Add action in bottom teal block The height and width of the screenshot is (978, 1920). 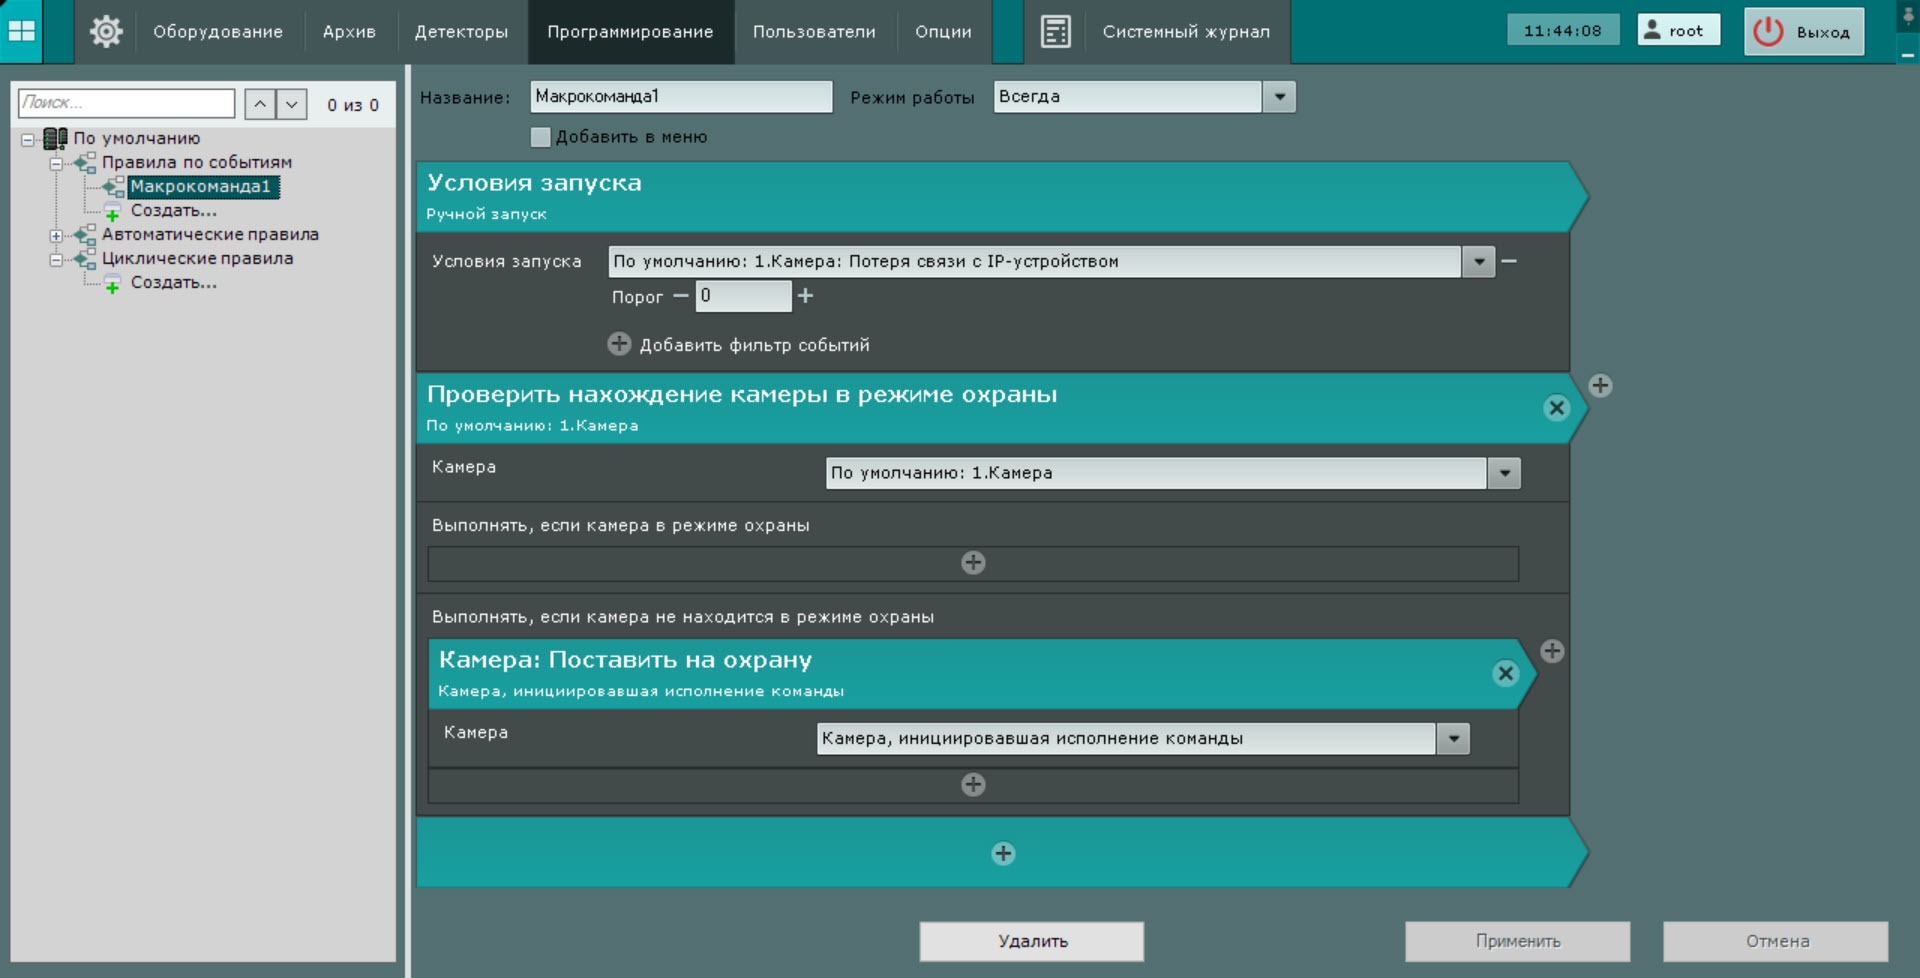1003,854
